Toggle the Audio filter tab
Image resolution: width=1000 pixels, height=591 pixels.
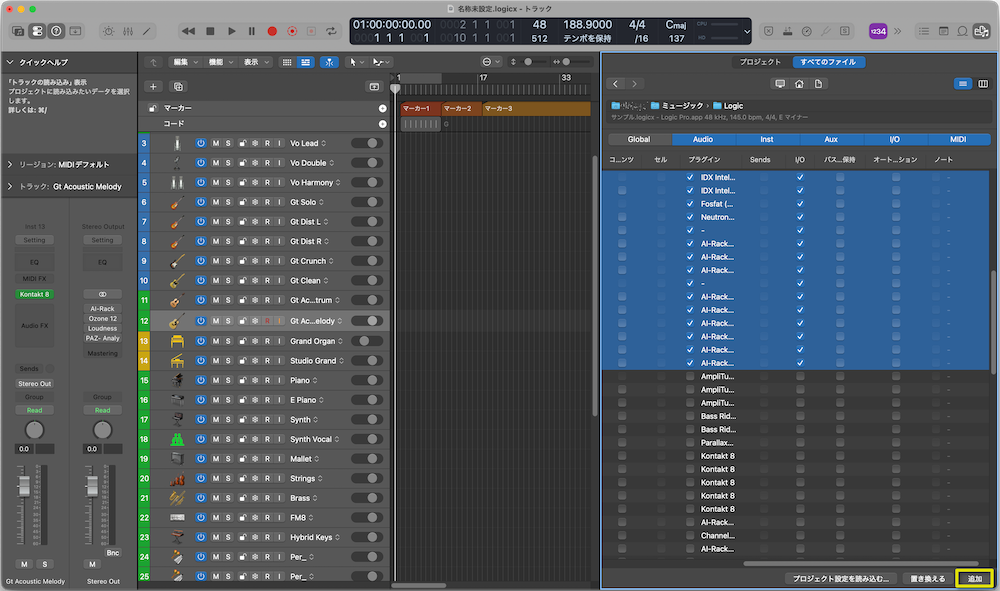(x=703, y=139)
